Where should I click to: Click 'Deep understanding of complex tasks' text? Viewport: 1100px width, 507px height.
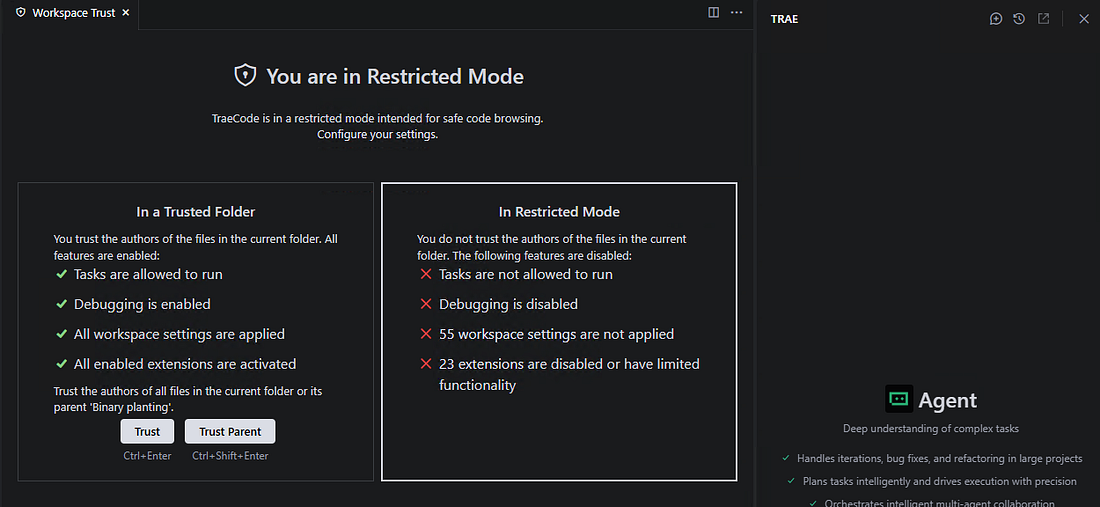click(931, 428)
